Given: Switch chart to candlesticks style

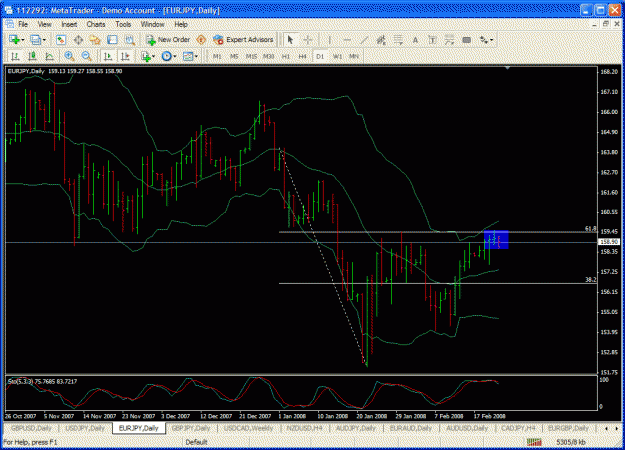Looking at the screenshot, I should click(x=32, y=56).
